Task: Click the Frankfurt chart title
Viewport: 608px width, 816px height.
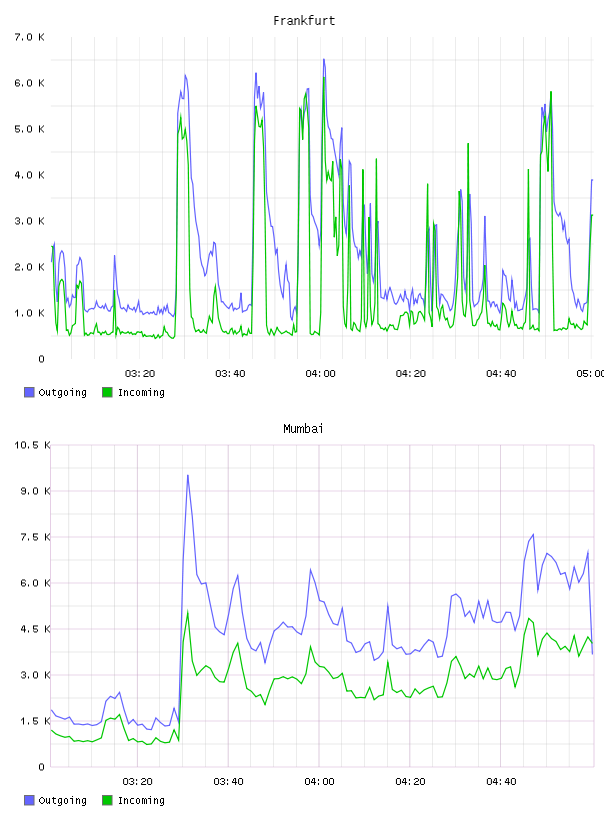Action: click(x=303, y=21)
